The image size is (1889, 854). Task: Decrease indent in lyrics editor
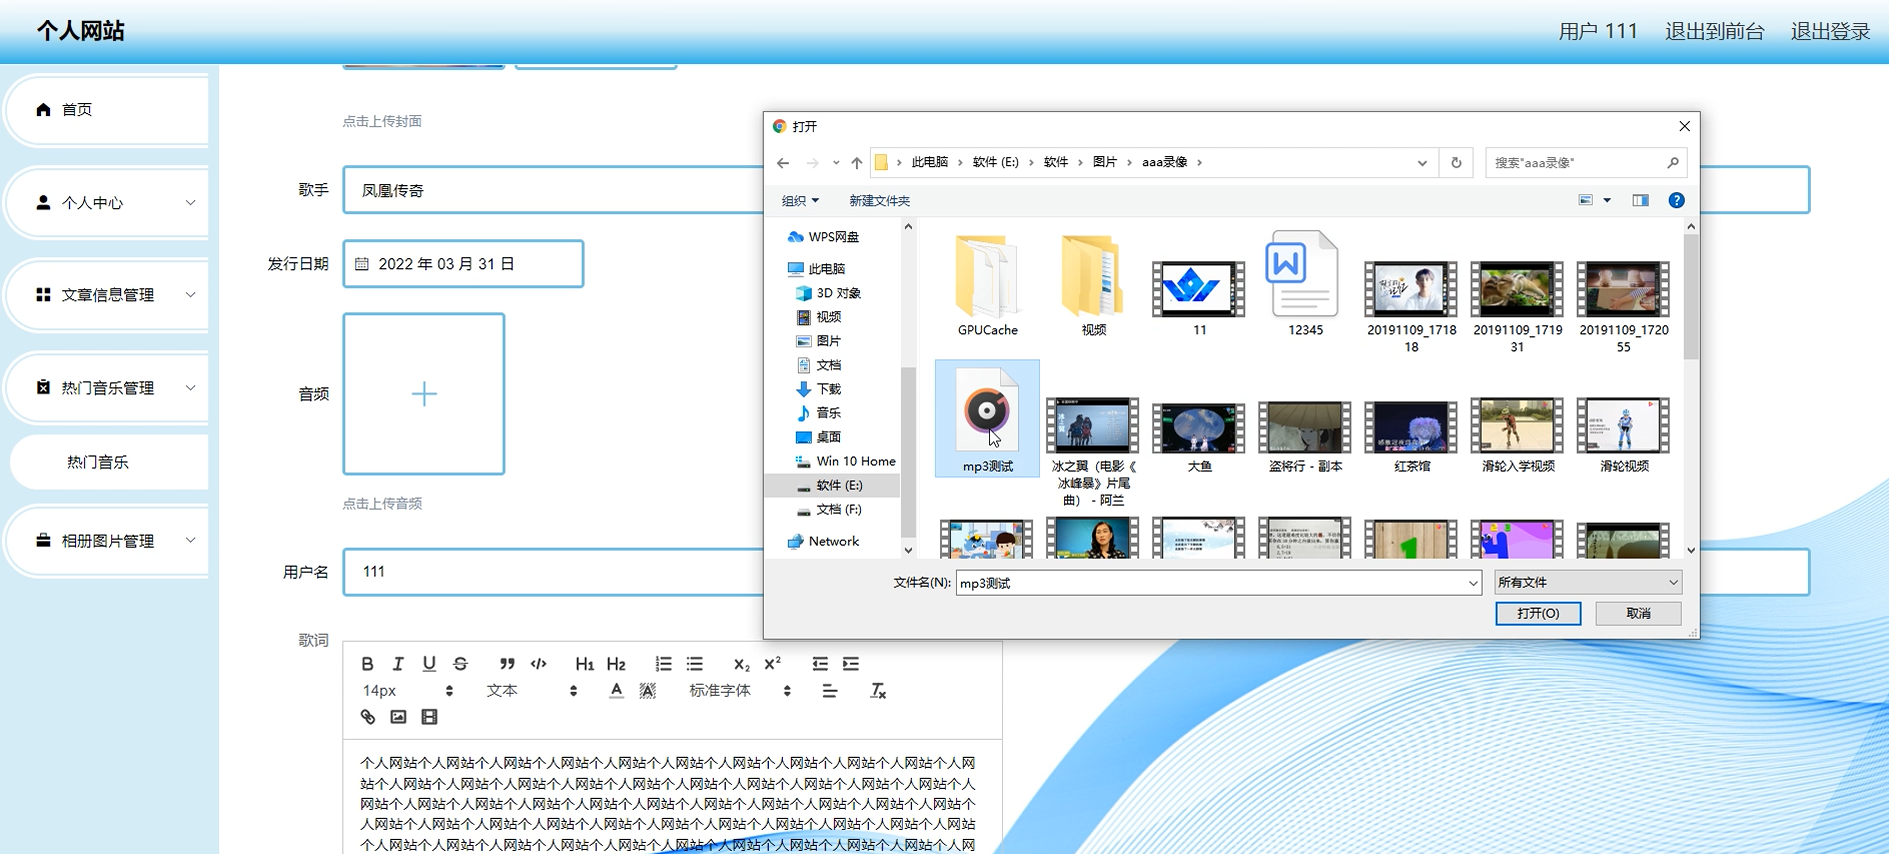tap(820, 664)
